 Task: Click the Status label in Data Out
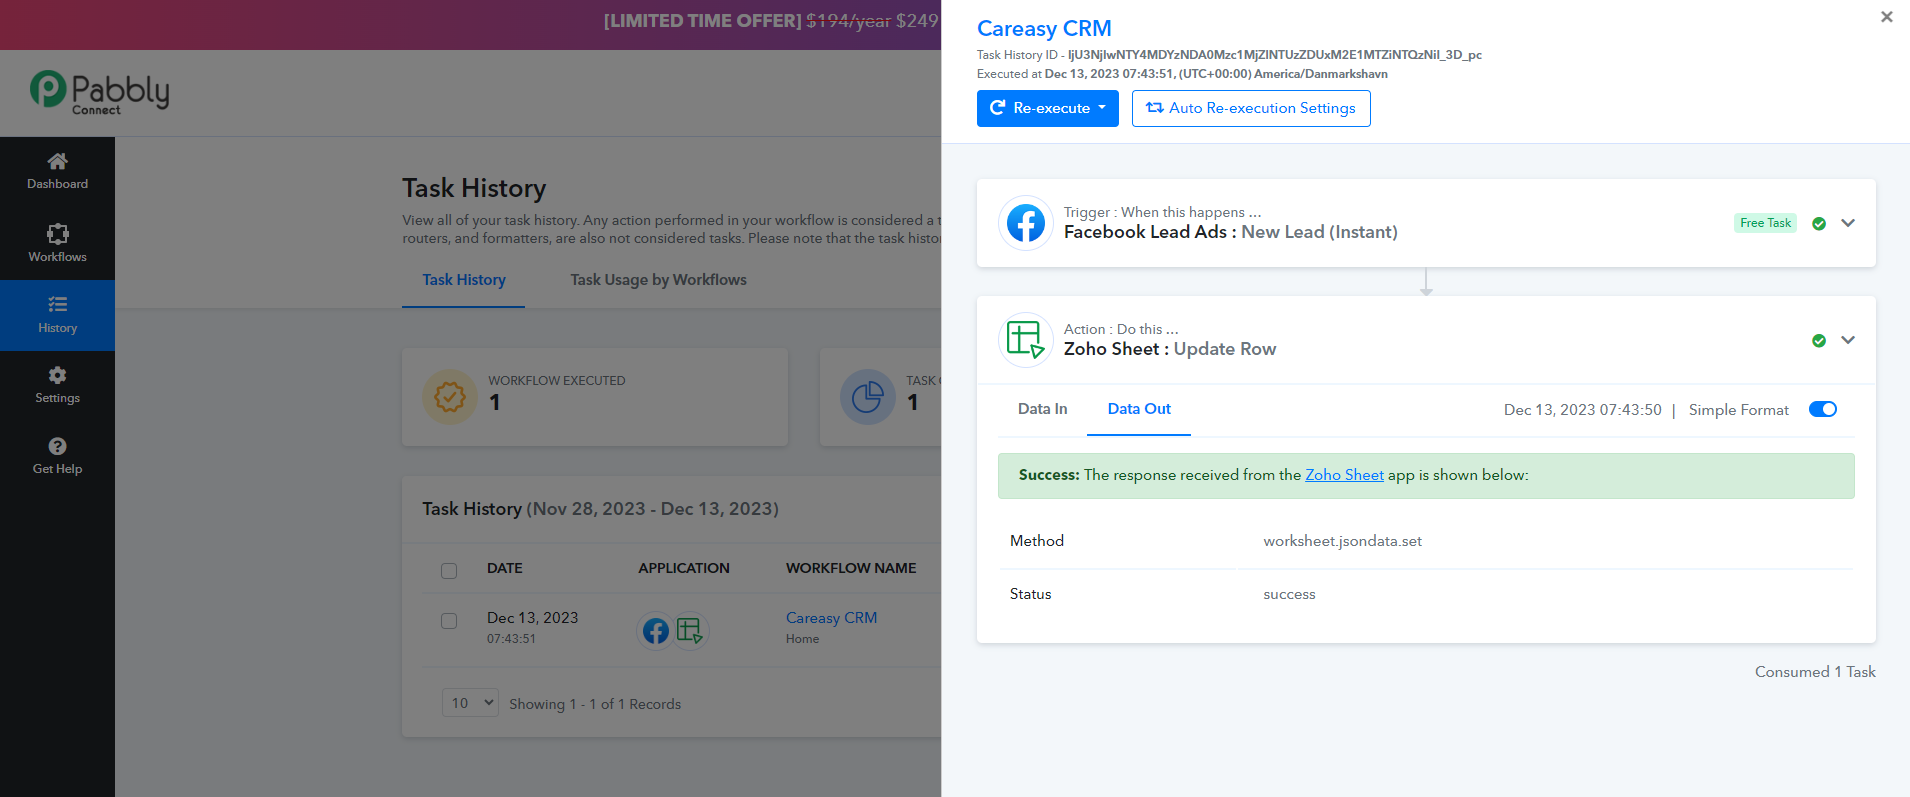(x=1030, y=594)
